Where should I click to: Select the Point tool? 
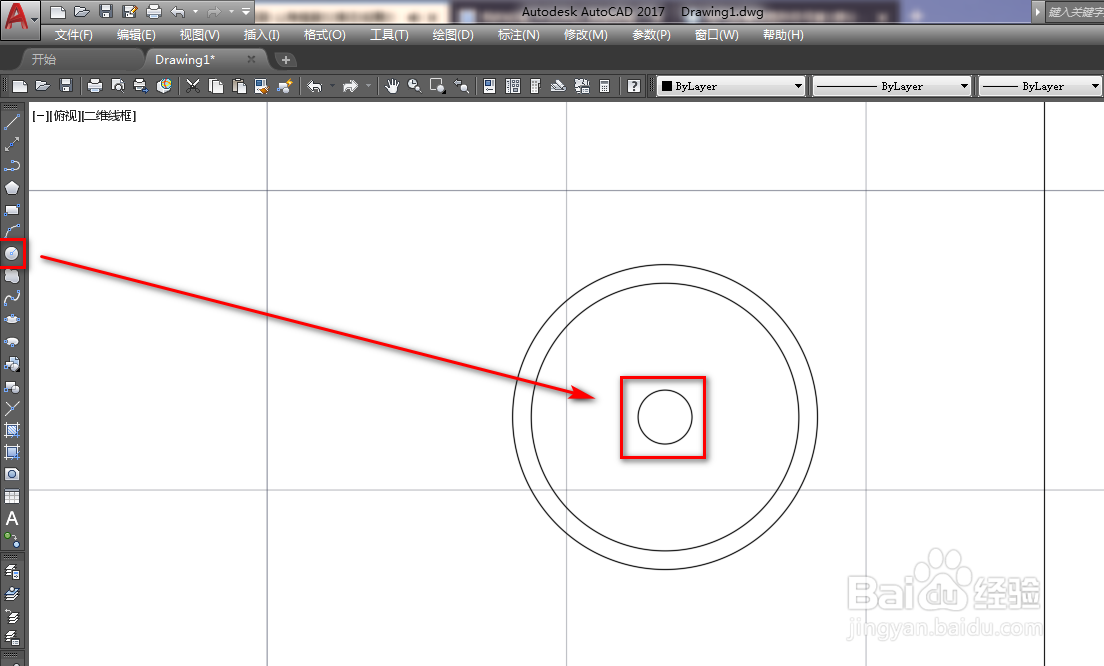[12, 408]
